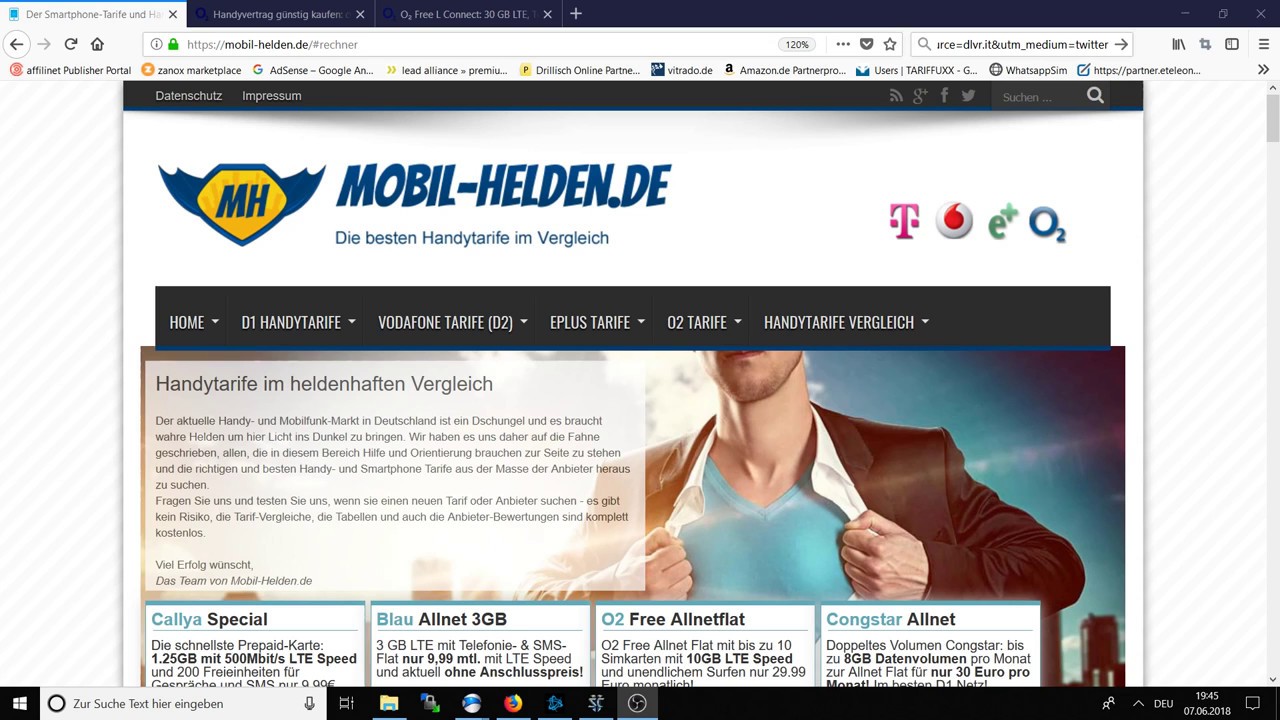Open the site's RSS feed icon
This screenshot has height=720, width=1280.
(896, 95)
